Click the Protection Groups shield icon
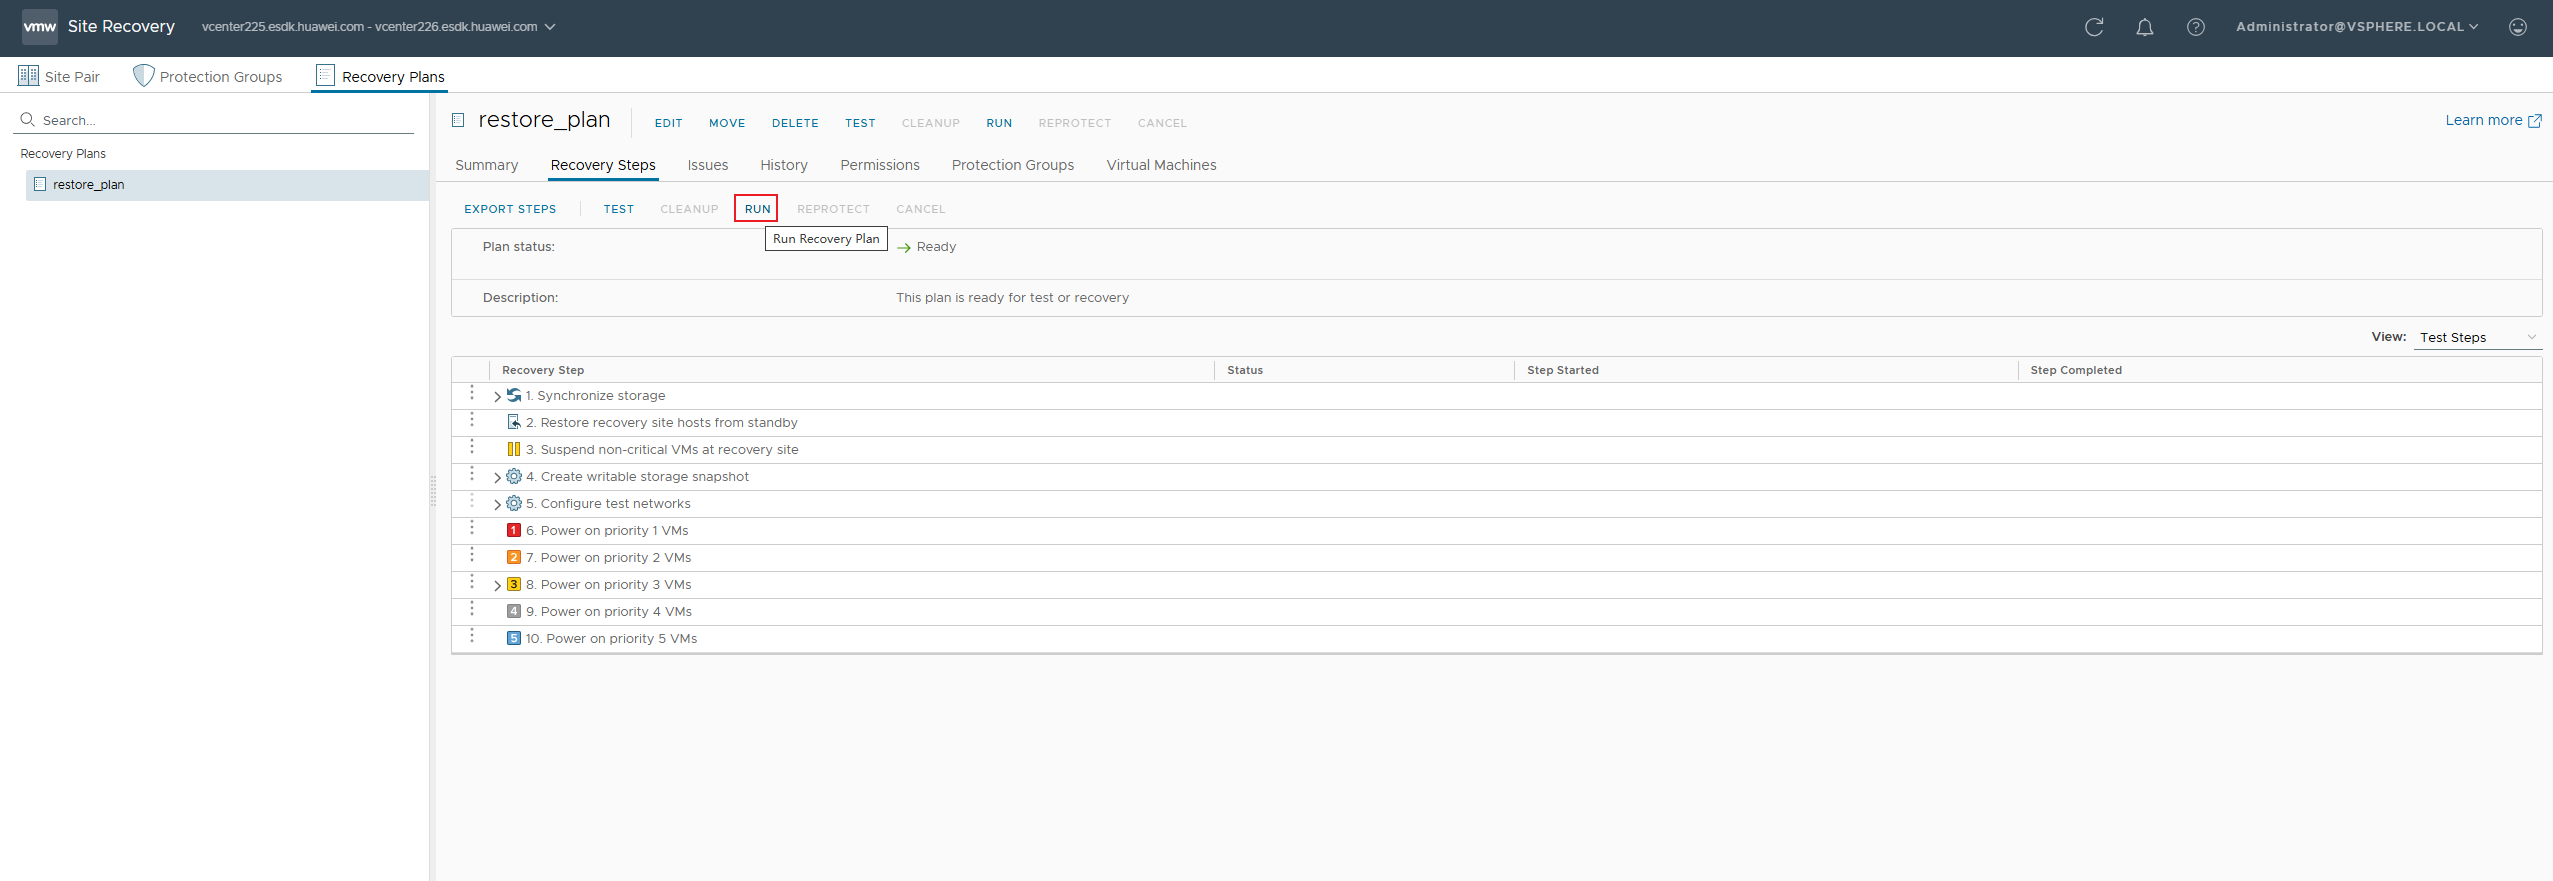Viewport: 2553px width, 881px height. [144, 76]
